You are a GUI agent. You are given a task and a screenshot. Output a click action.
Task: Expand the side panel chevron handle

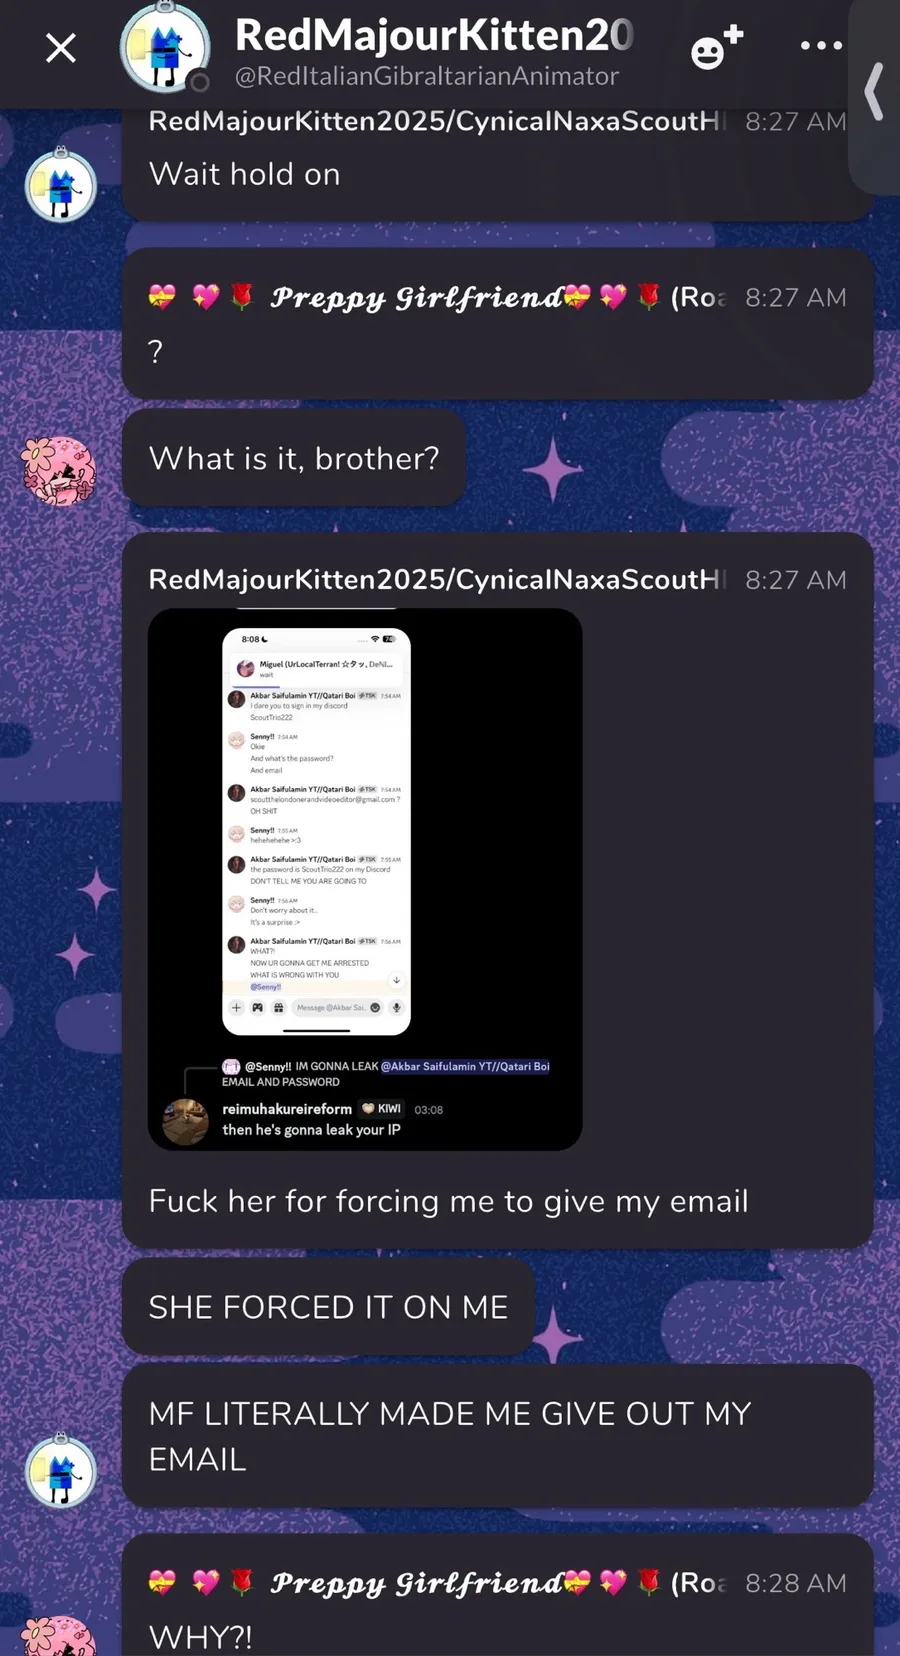click(x=874, y=92)
